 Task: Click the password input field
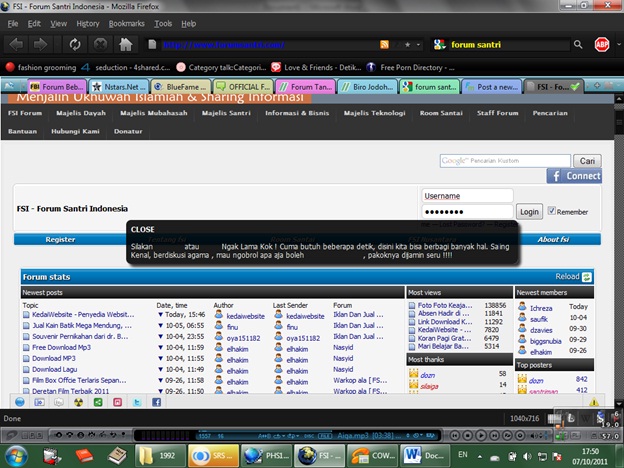tap(467, 212)
